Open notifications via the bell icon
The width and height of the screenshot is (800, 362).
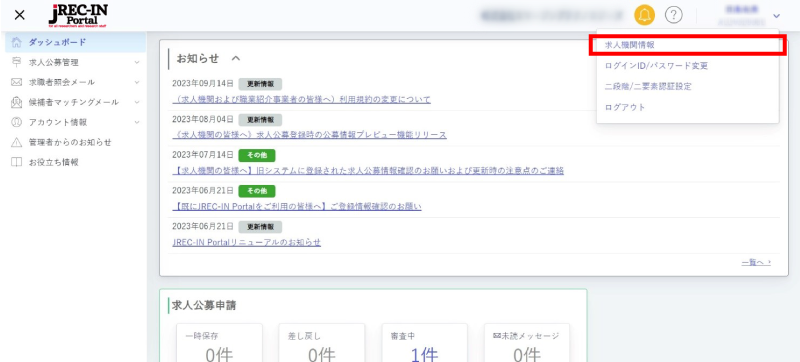pyautogui.click(x=644, y=15)
